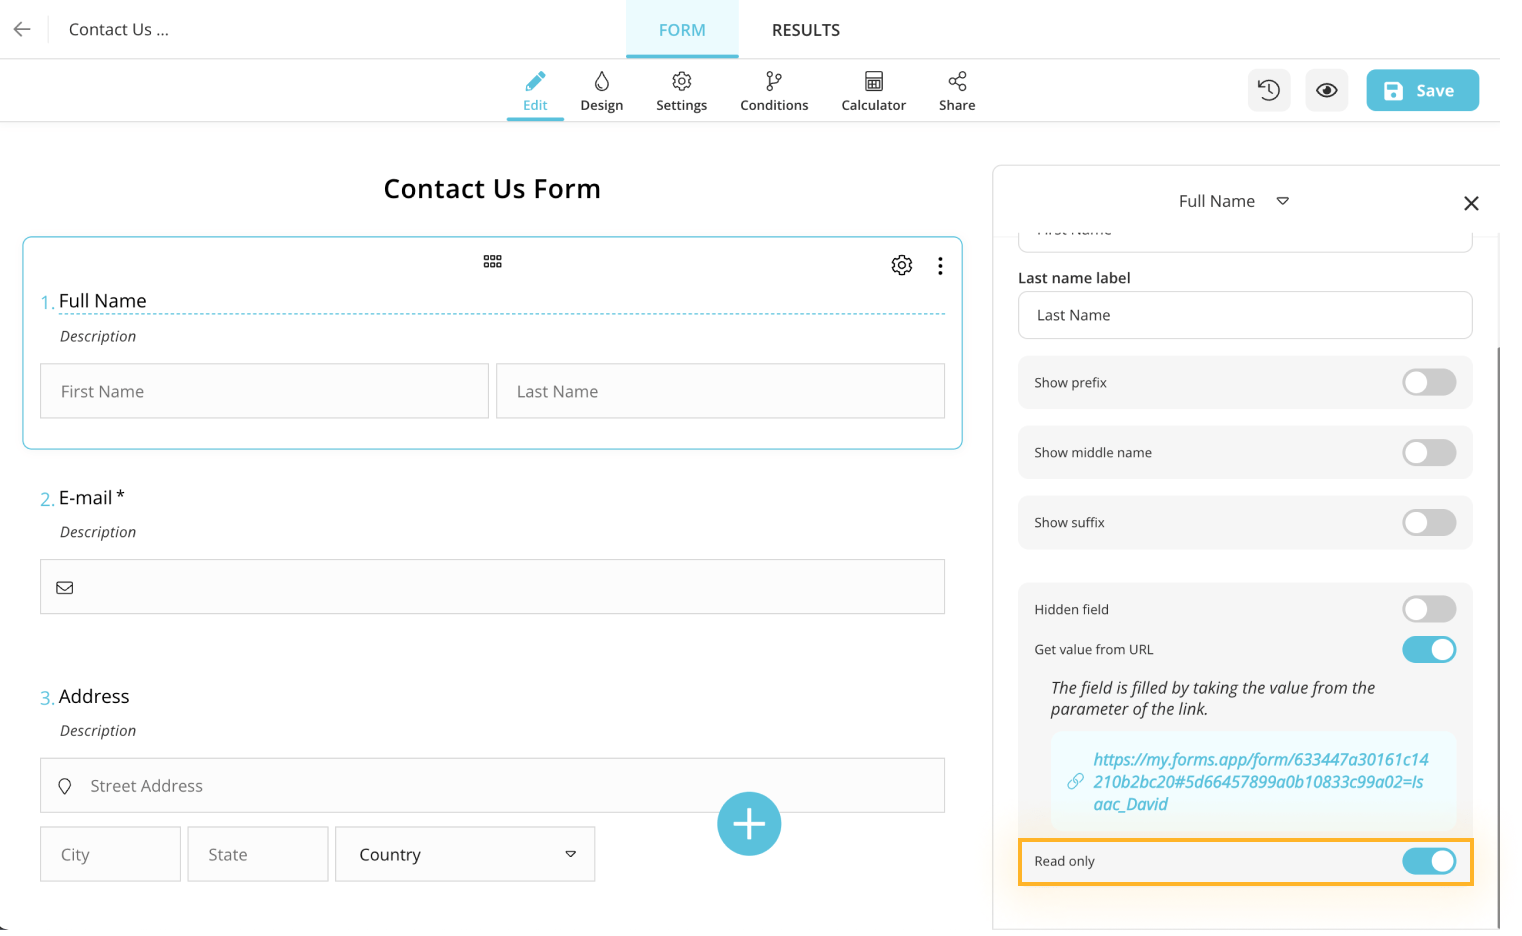Switch to the FORM tab
1522x936 pixels.
(682, 30)
